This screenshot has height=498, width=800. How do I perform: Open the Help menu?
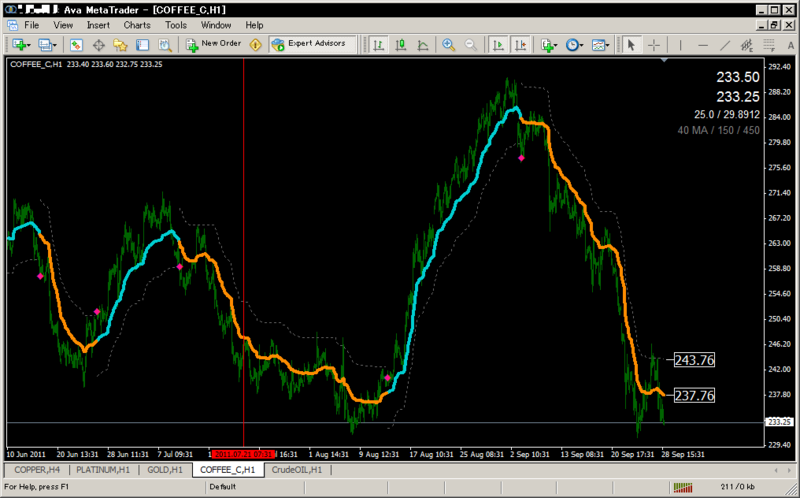tap(254, 25)
